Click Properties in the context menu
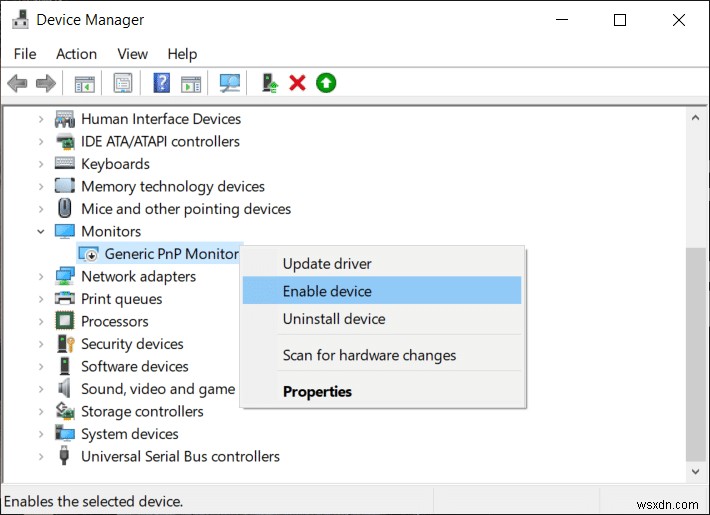 (x=317, y=392)
